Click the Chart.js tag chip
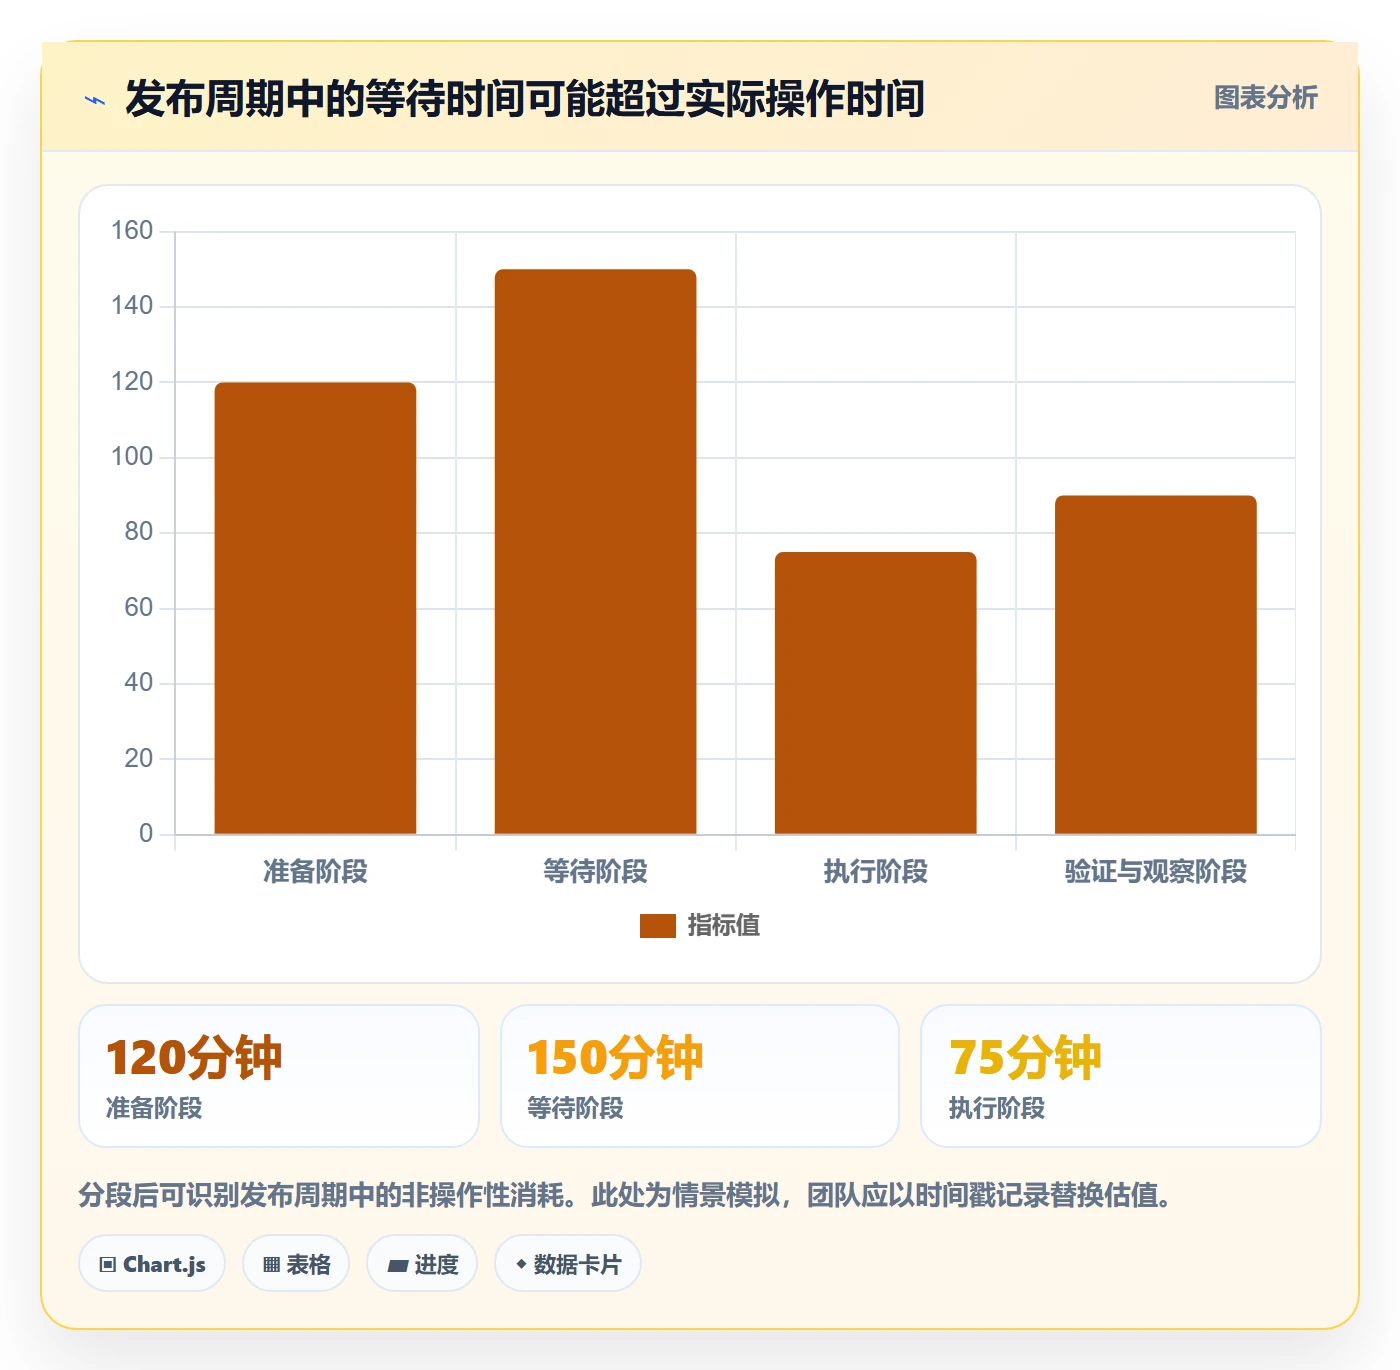 pyautogui.click(x=152, y=1264)
